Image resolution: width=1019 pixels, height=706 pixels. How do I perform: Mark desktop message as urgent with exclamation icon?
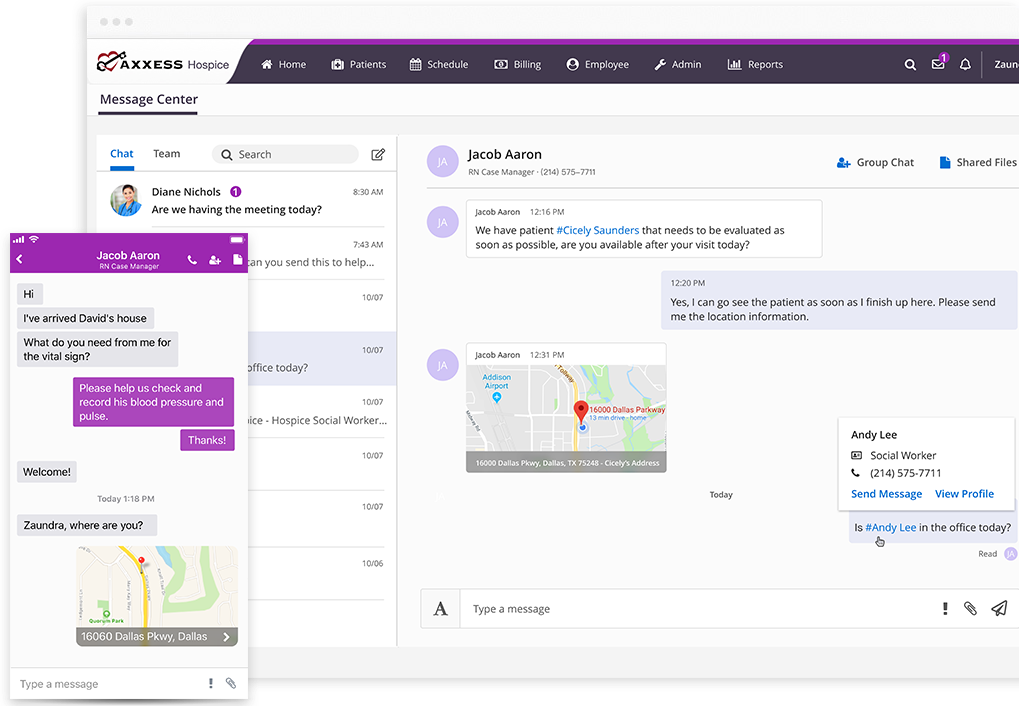pyautogui.click(x=945, y=608)
